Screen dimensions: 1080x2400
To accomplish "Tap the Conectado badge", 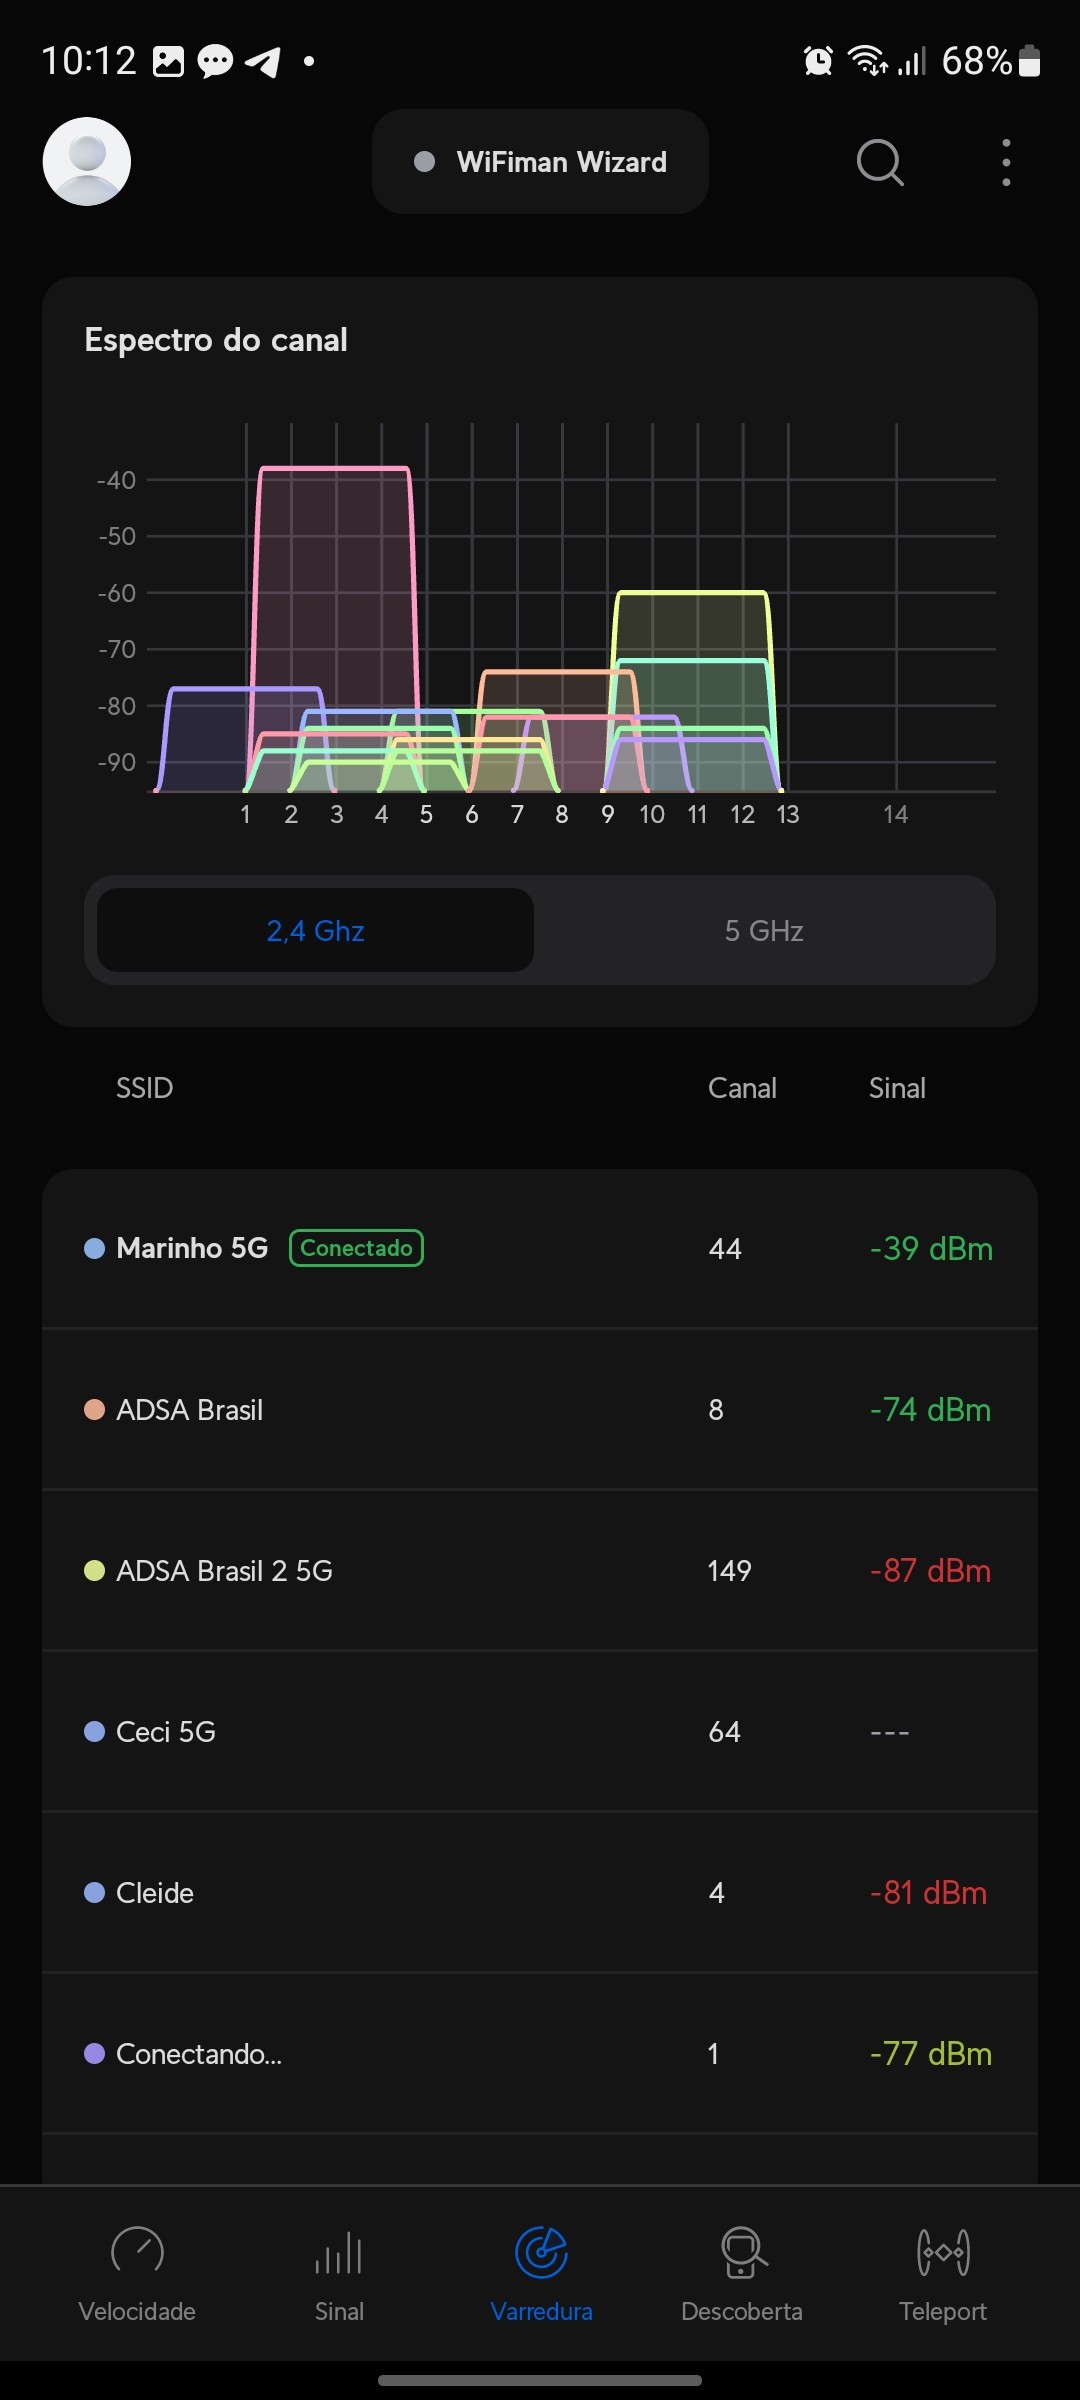I will tap(356, 1248).
